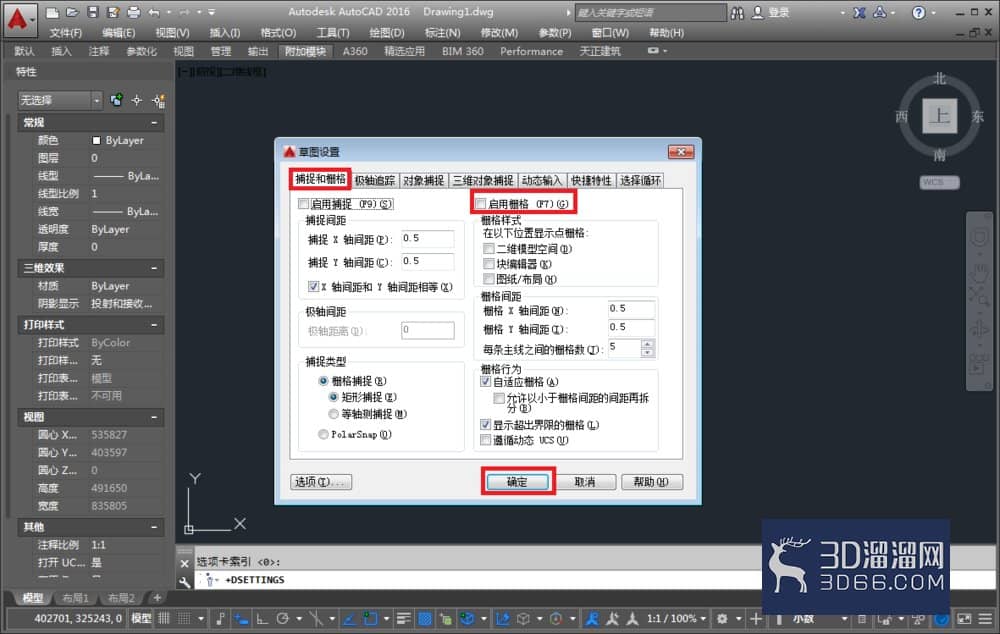1000x634 pixels.
Task: Click the clean screen icon in status bar
Action: click(x=964, y=619)
